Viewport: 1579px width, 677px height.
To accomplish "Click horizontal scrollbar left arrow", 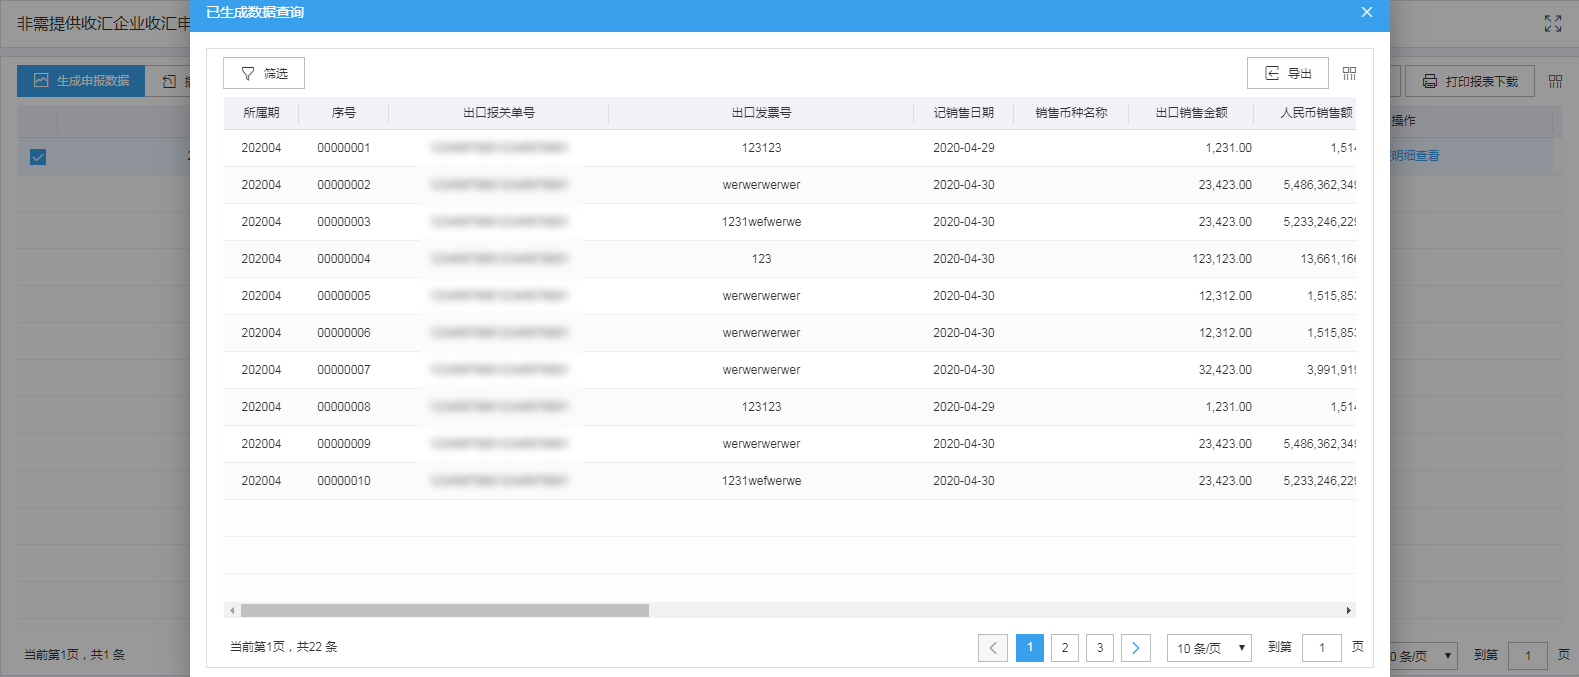I will pyautogui.click(x=232, y=610).
